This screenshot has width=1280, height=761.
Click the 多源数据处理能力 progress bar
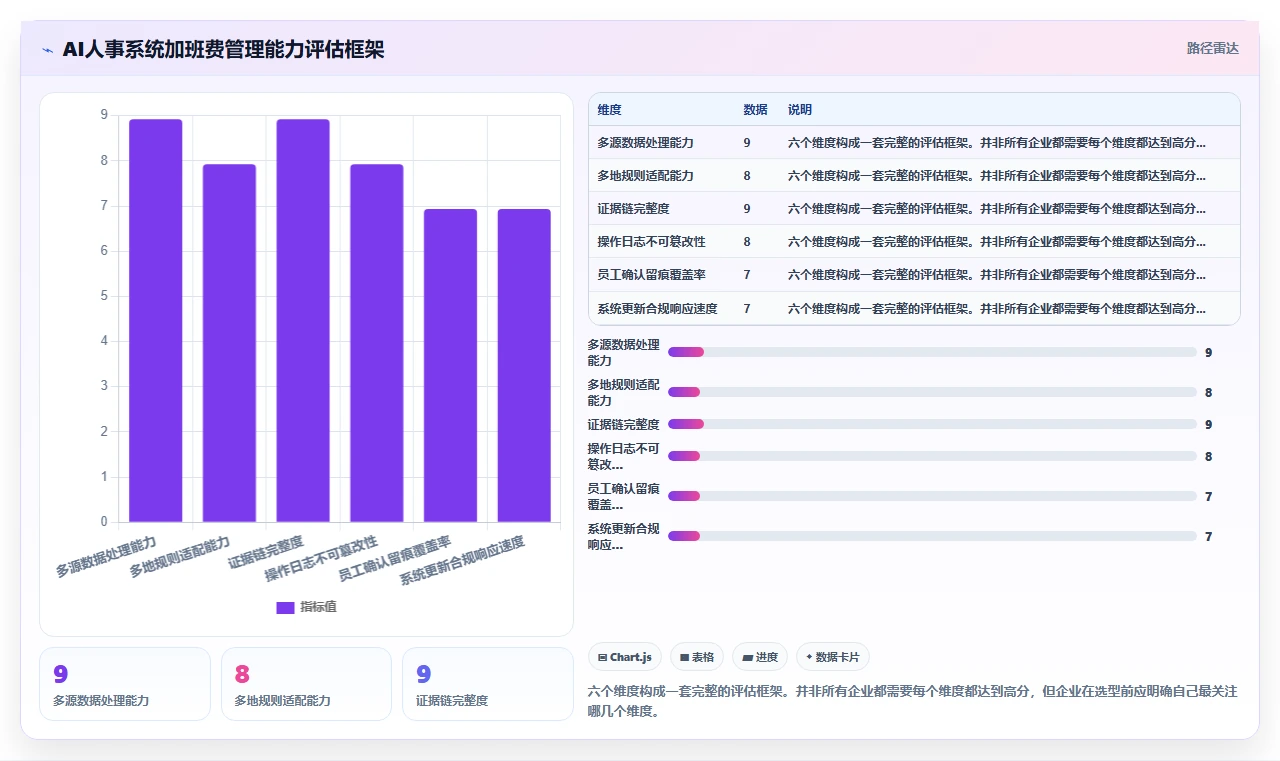932,352
